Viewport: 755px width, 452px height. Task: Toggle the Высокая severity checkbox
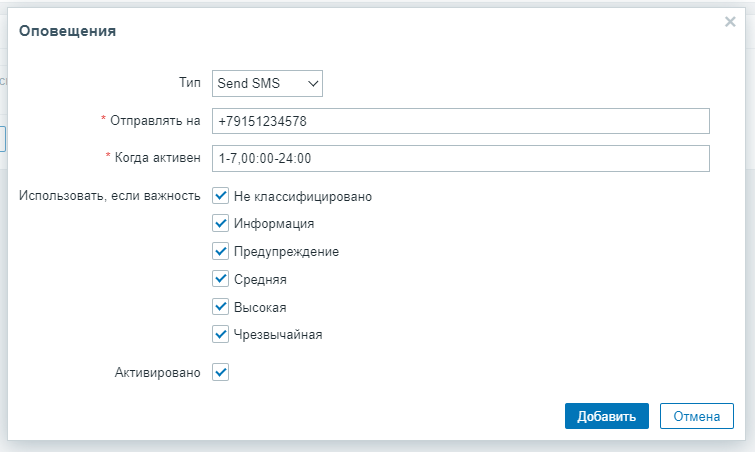click(221, 307)
